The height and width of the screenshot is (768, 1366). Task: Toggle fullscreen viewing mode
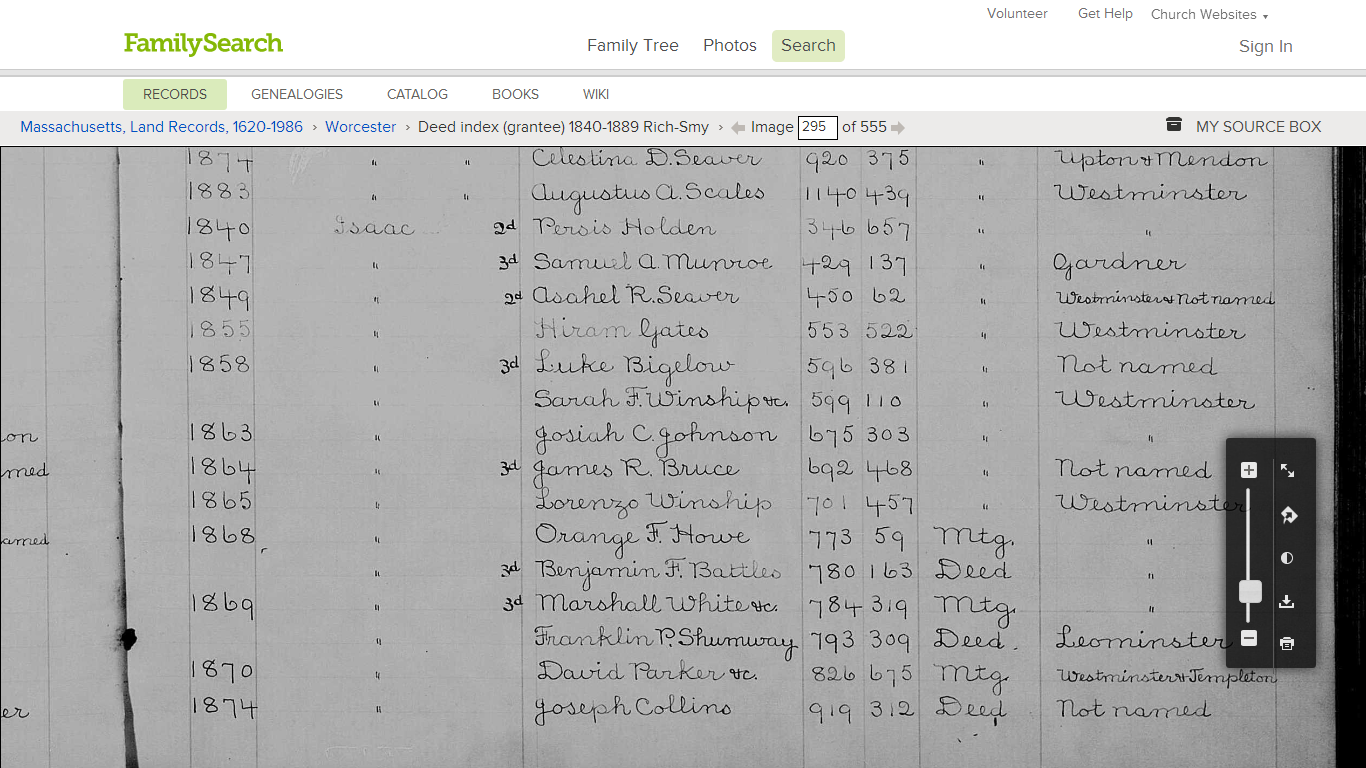[x=1287, y=470]
